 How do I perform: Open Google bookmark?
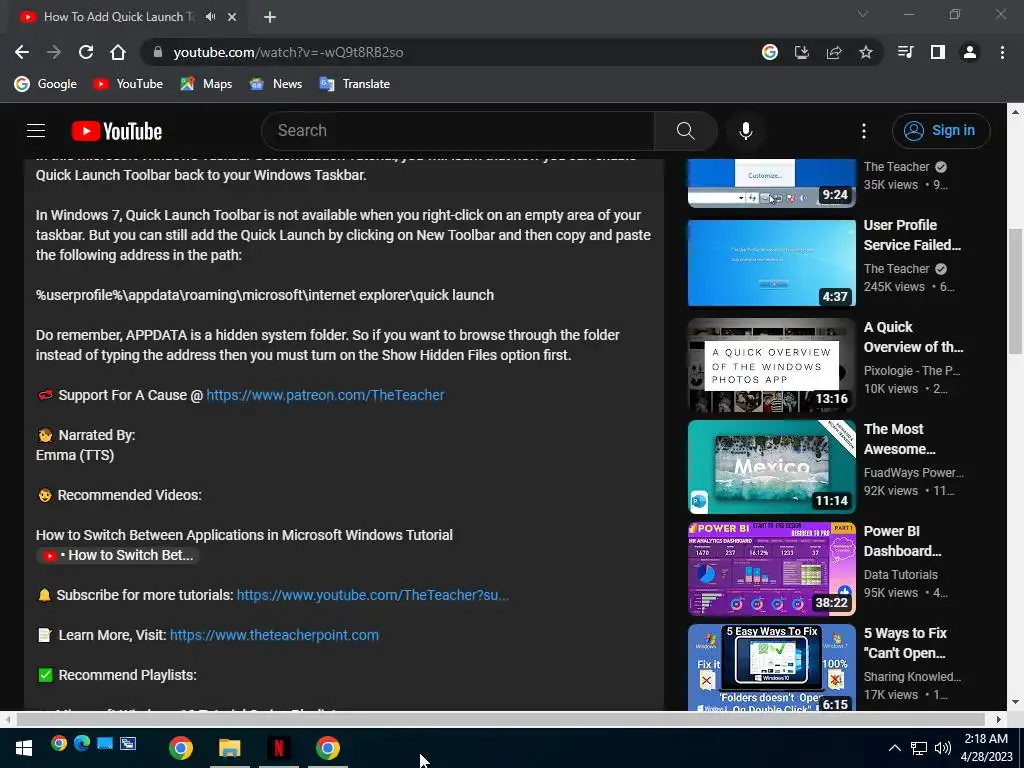pos(46,84)
